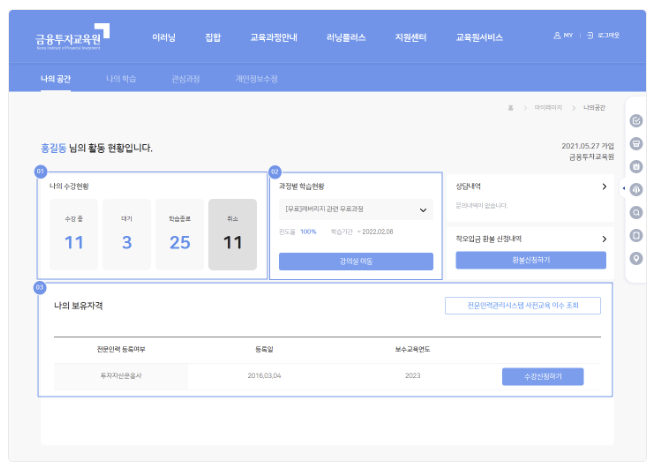Open the location pin icon in right sidebar
Screen dimensions: 655x469
636,259
